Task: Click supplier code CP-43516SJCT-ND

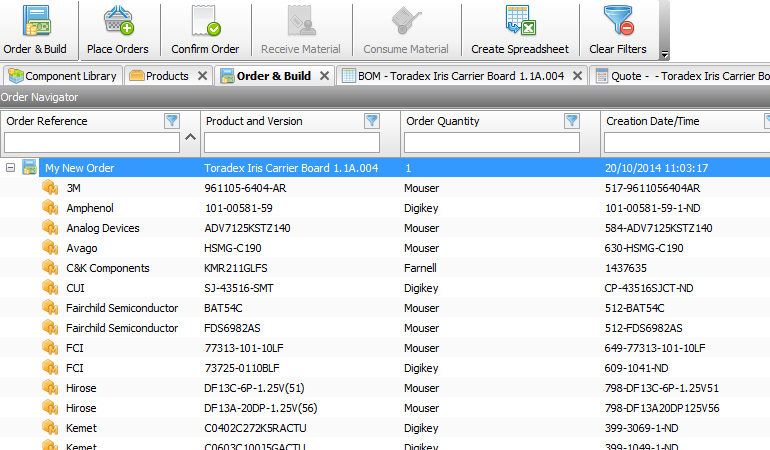Action: coord(649,288)
